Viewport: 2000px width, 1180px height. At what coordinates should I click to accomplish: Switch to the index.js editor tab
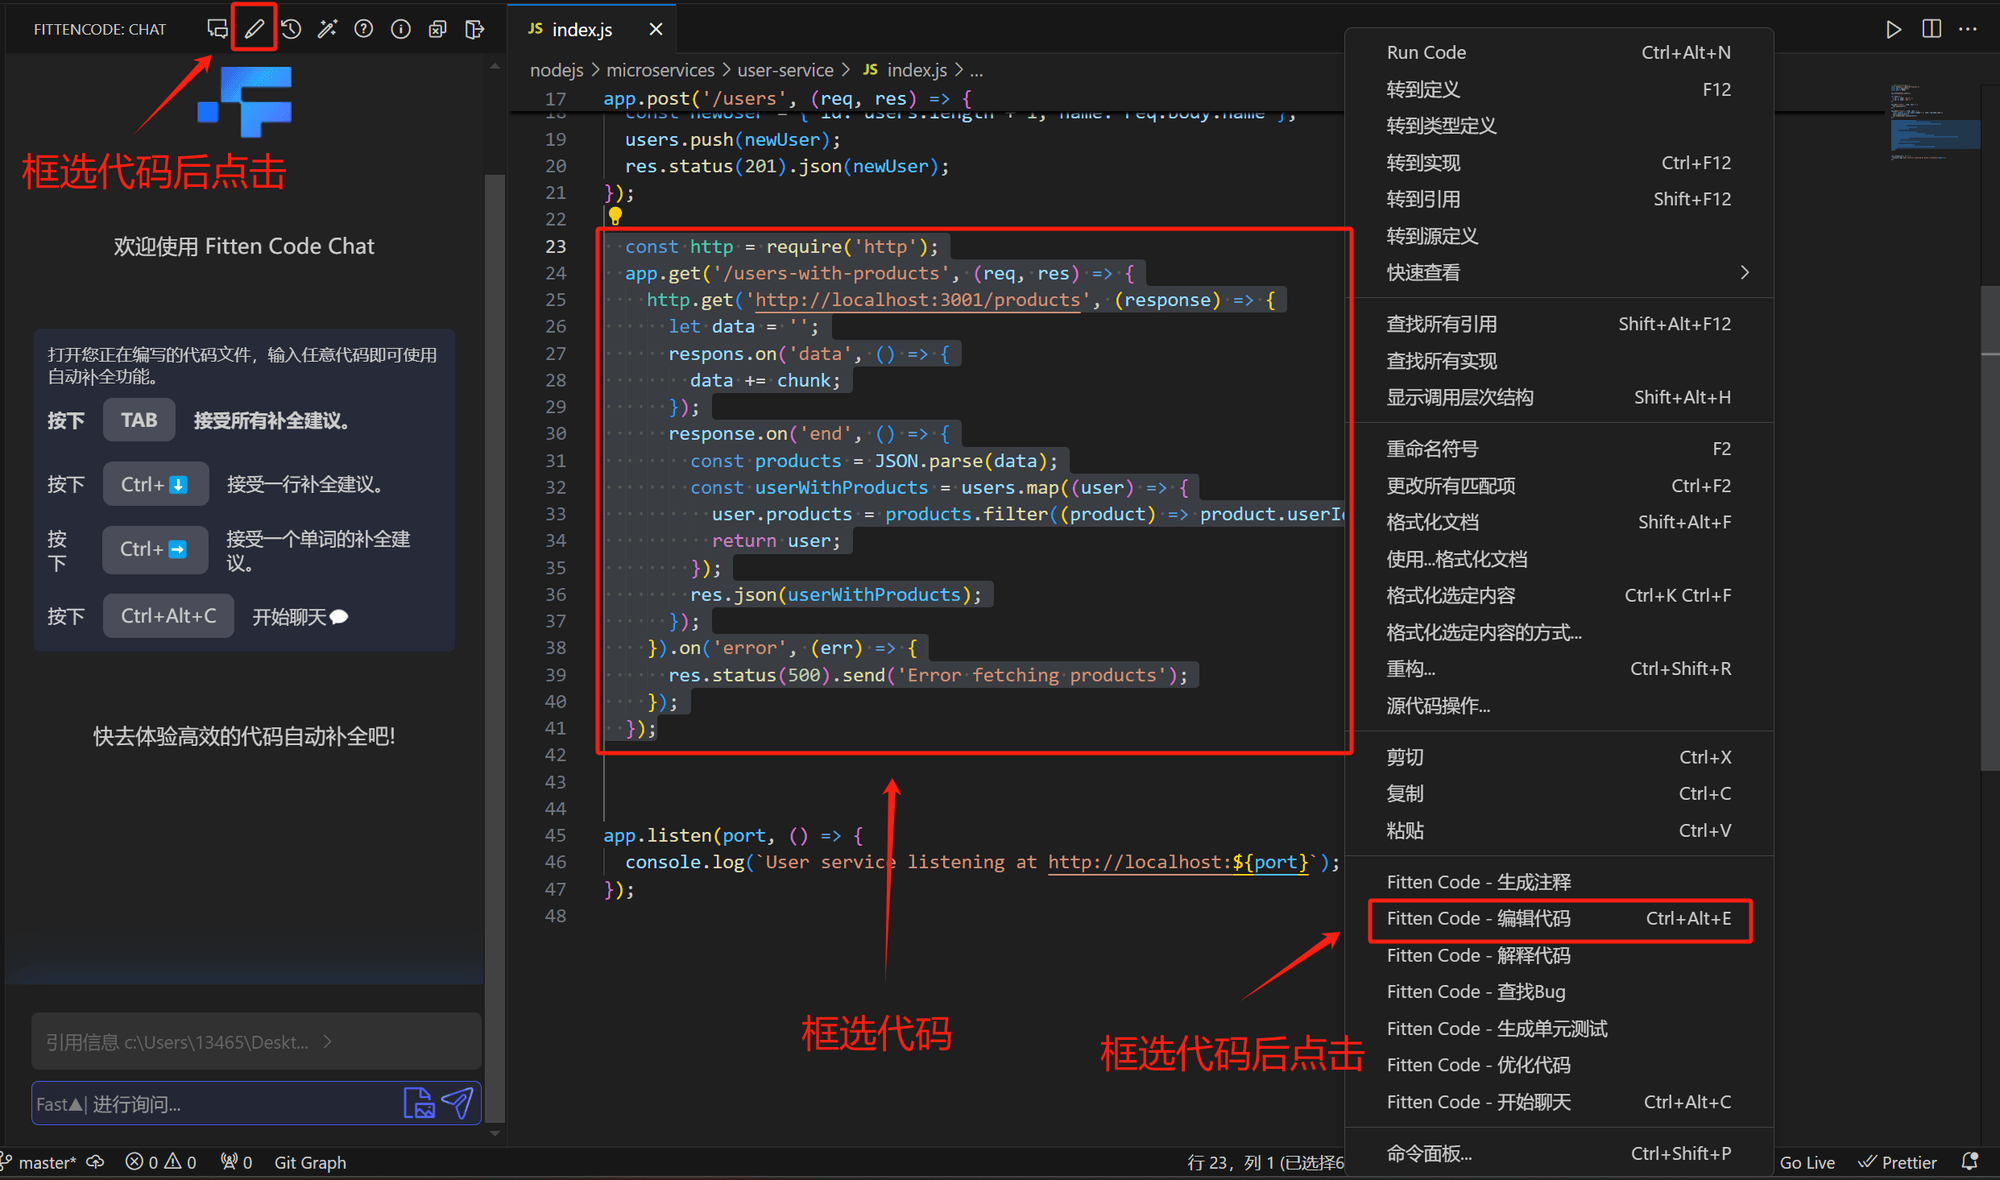[582, 29]
